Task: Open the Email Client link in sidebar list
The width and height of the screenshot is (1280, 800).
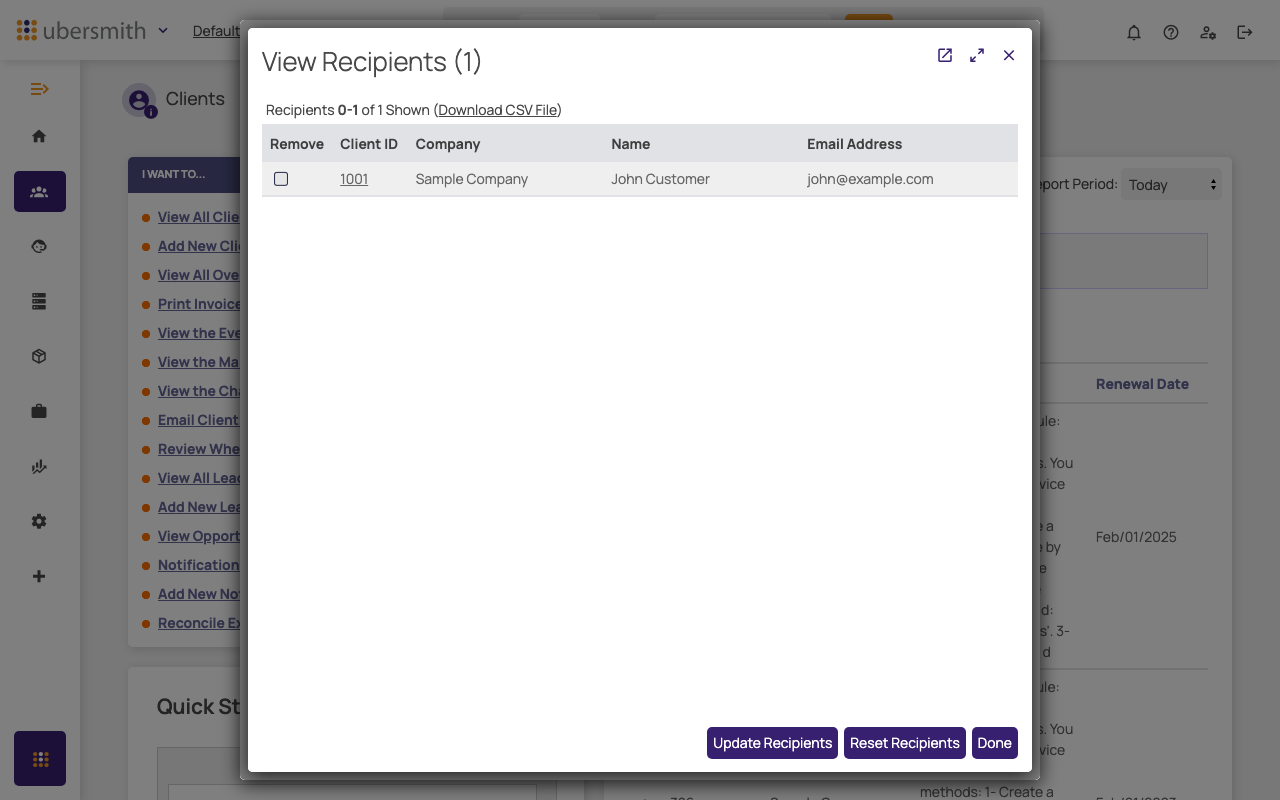Action: [x=198, y=420]
